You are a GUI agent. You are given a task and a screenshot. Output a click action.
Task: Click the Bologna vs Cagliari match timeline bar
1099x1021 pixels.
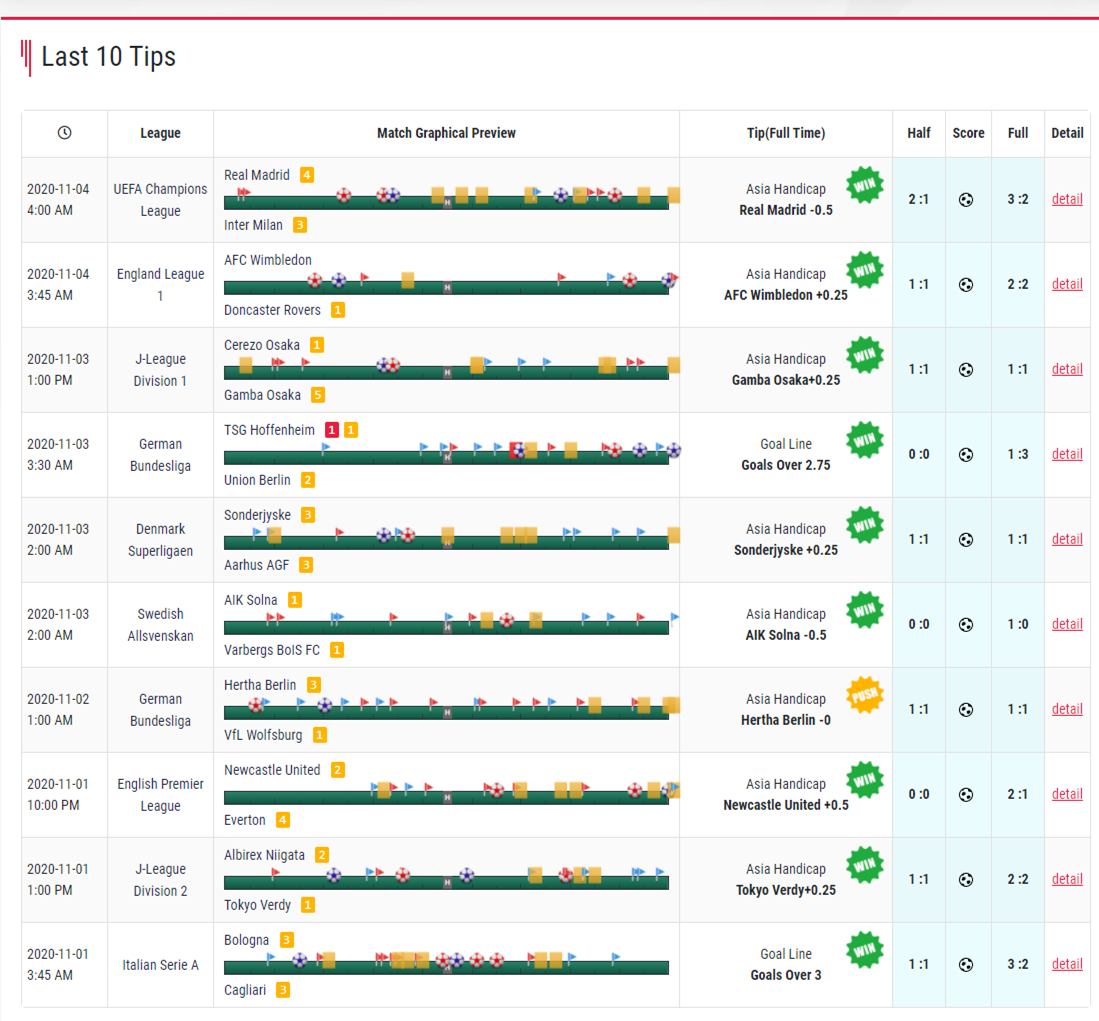446,968
